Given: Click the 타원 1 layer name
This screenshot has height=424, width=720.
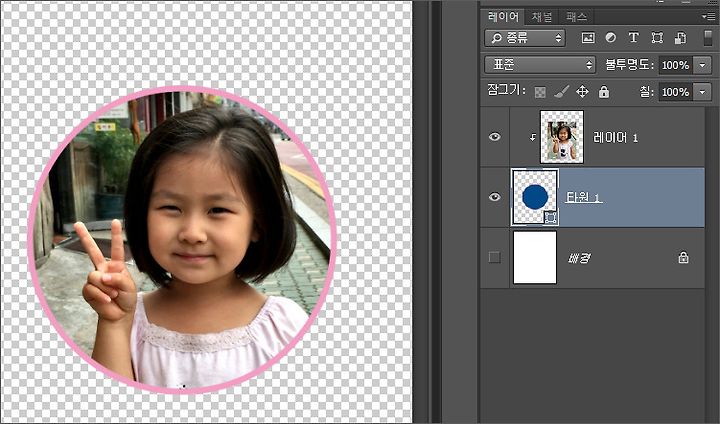Looking at the screenshot, I should [x=583, y=198].
